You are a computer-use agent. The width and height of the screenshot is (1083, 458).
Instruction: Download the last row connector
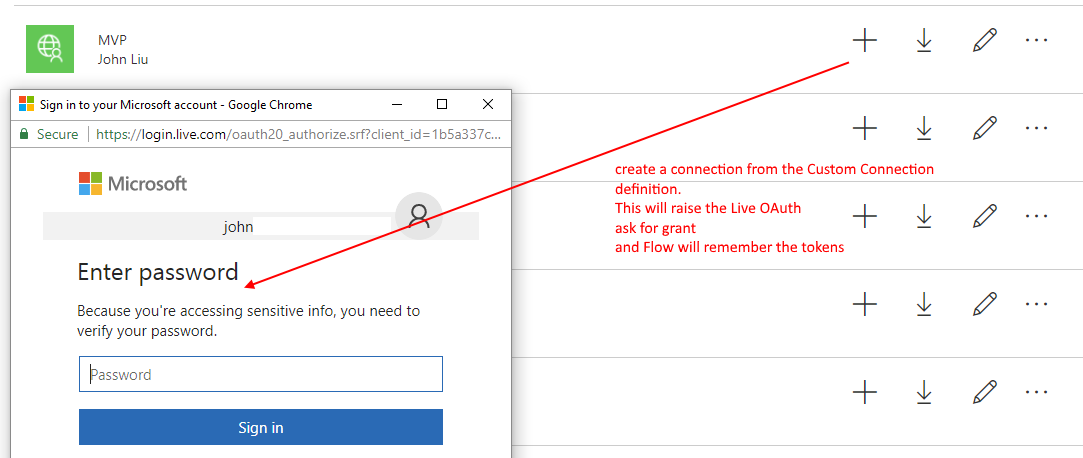[924, 391]
